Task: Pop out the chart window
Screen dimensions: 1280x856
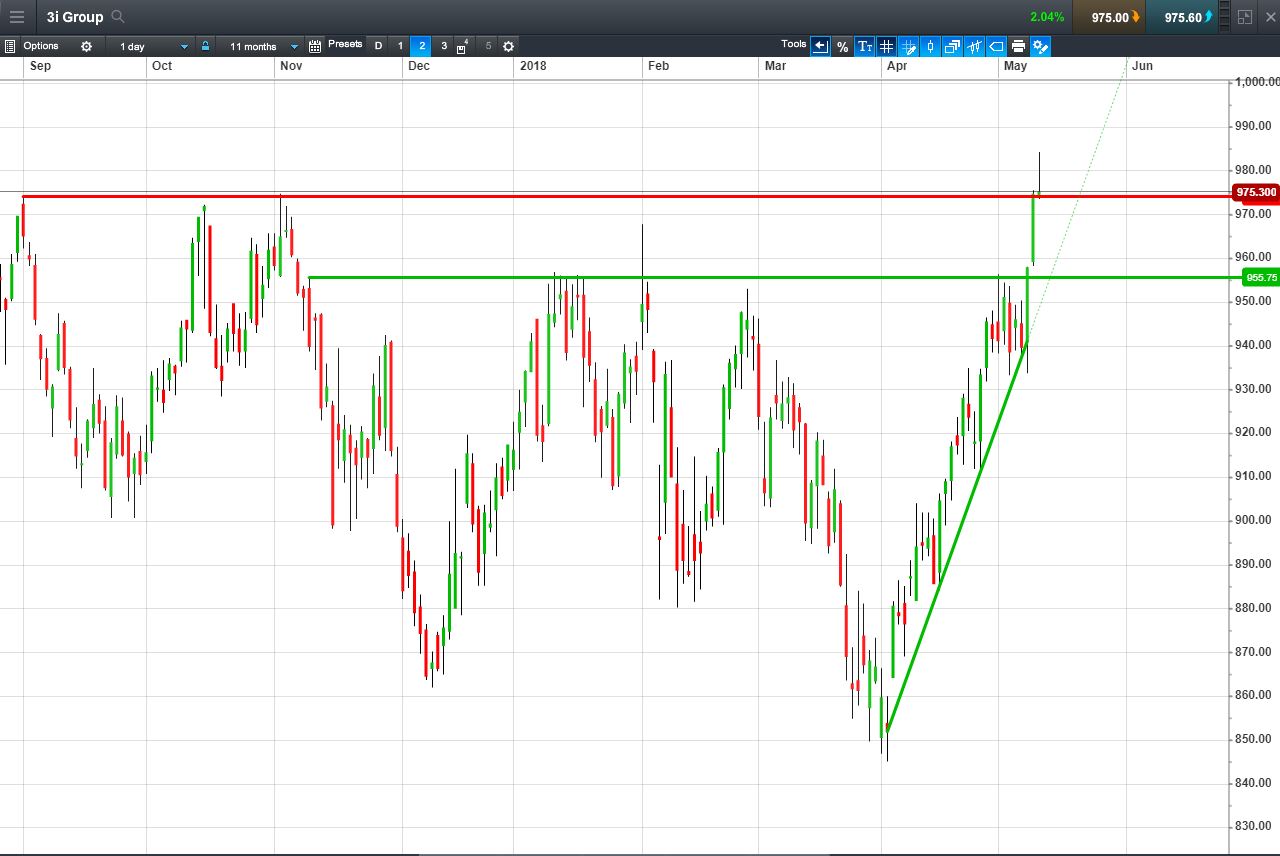Action: (1245, 17)
